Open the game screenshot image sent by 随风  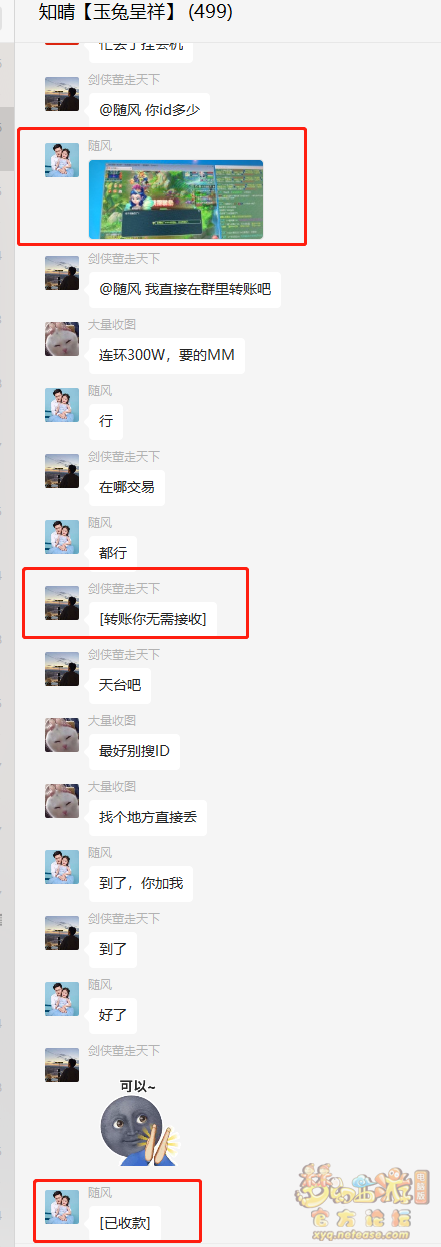[x=176, y=199]
